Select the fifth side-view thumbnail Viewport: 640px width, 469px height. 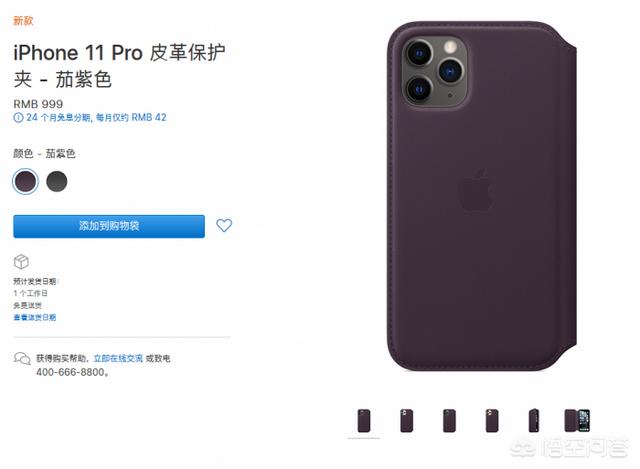click(x=534, y=421)
